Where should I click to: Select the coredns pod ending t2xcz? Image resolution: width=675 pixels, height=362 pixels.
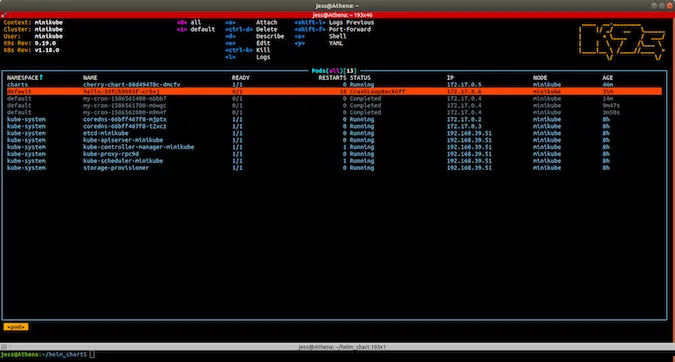pyautogui.click(x=334, y=126)
